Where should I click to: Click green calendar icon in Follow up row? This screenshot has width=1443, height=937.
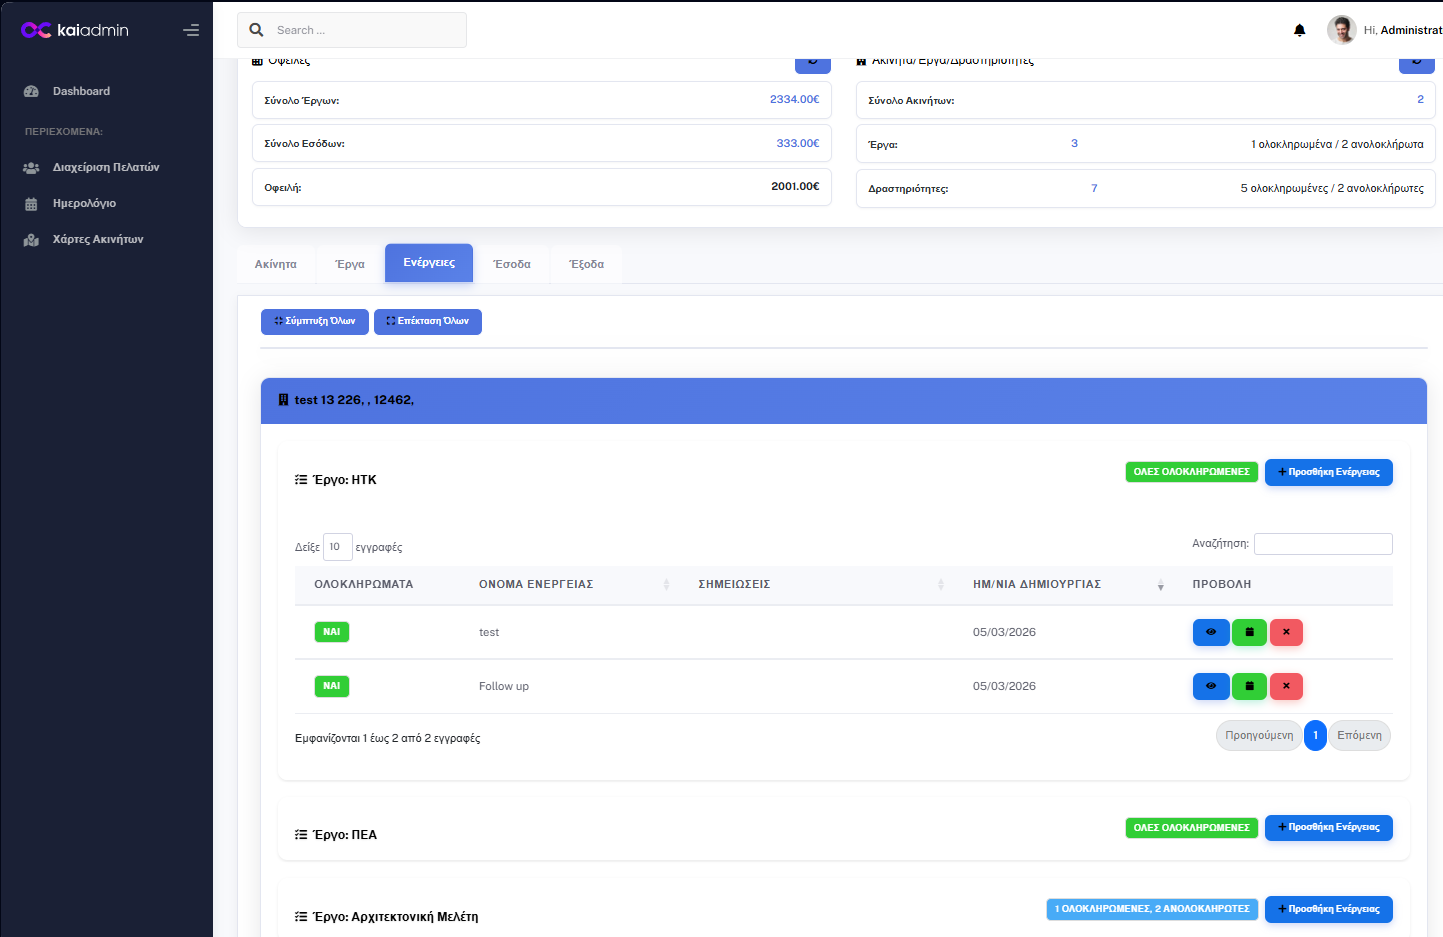pos(1249,686)
